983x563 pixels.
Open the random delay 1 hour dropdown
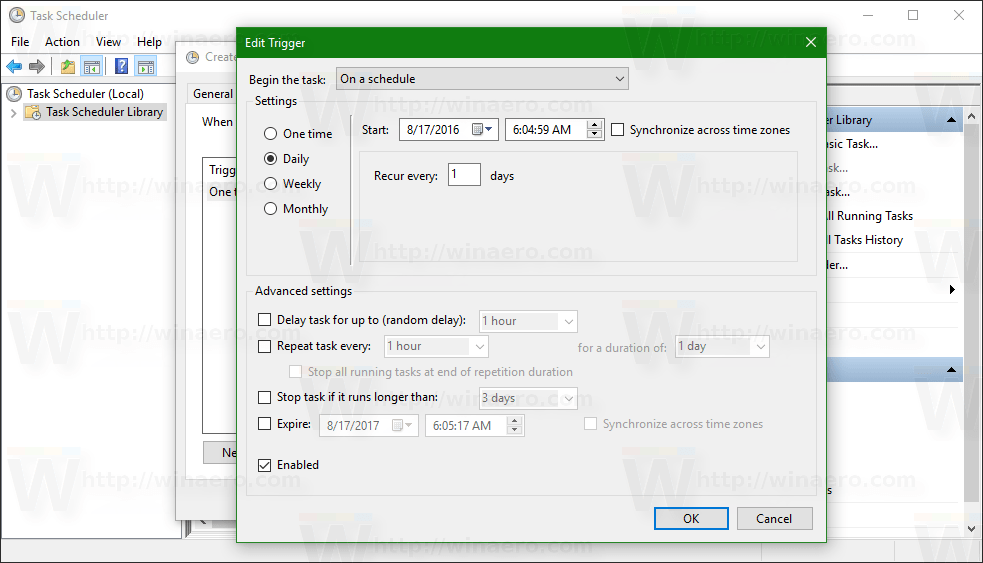(528, 321)
